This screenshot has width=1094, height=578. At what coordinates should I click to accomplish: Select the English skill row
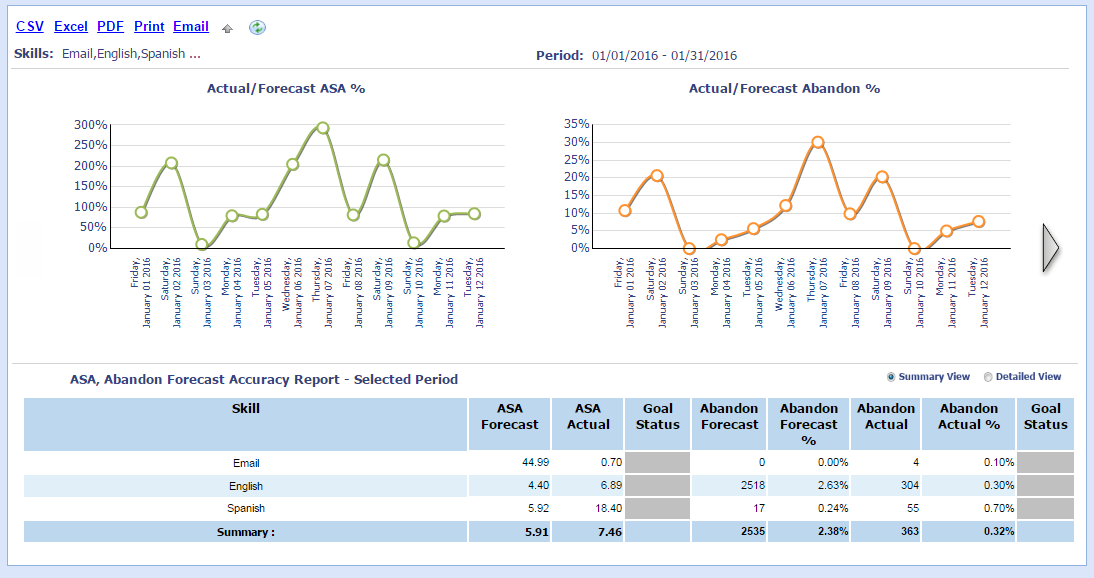(246, 486)
